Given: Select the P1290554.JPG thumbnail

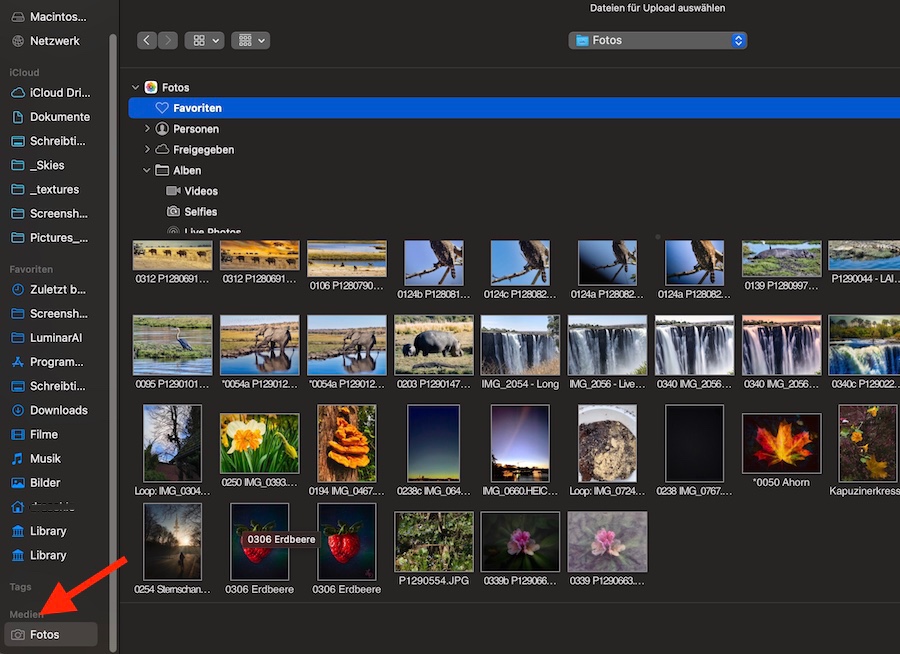Looking at the screenshot, I should (x=433, y=542).
